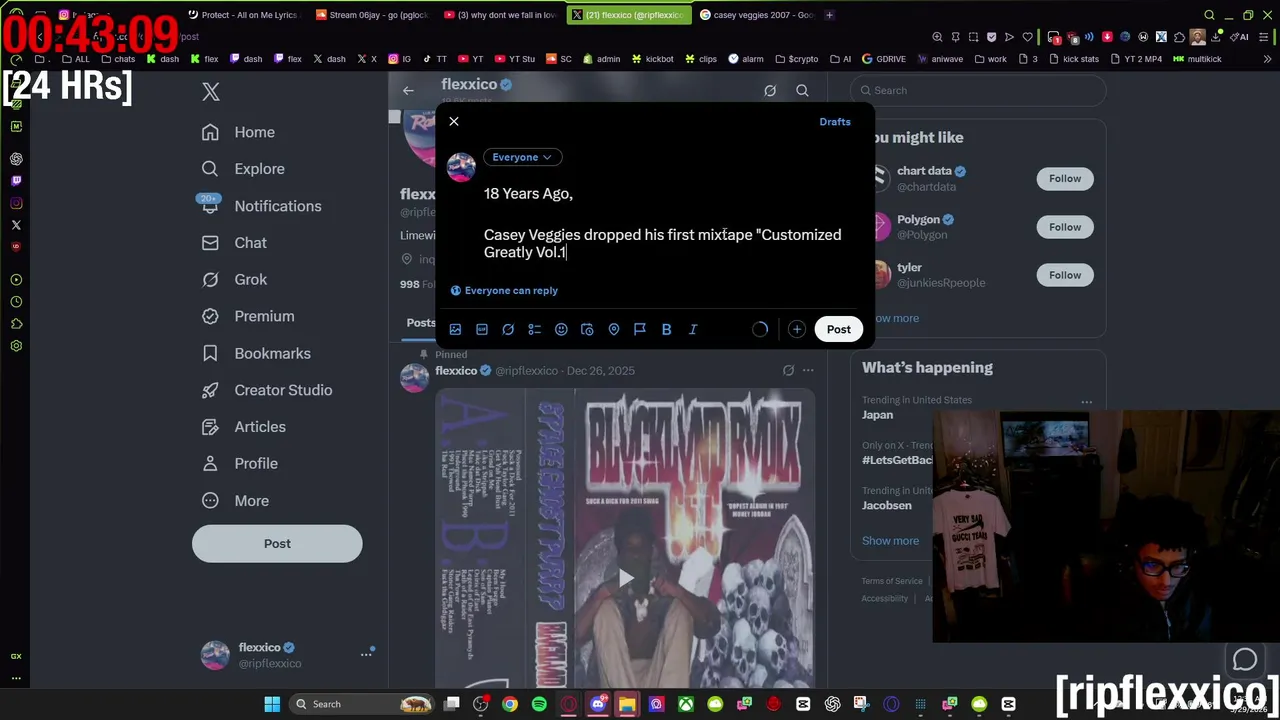Click the large sidebar Post button

tap(277, 544)
